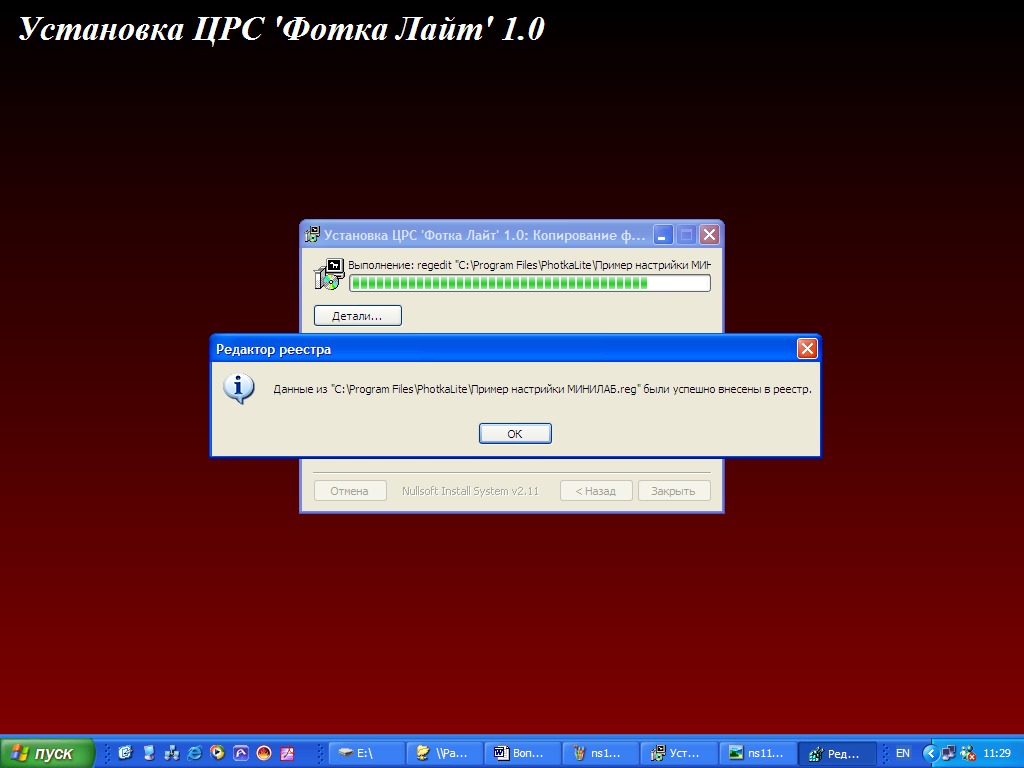This screenshot has height=768, width=1024.
Task: Click the red round quick launch icon
Action: [x=264, y=753]
